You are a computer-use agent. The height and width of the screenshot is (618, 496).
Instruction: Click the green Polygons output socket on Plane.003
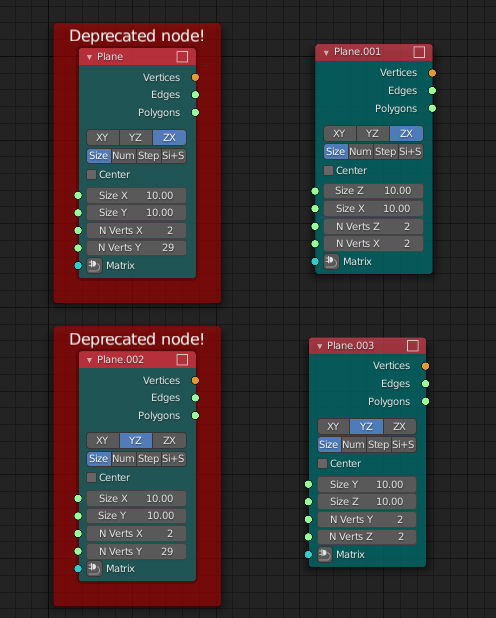425,401
